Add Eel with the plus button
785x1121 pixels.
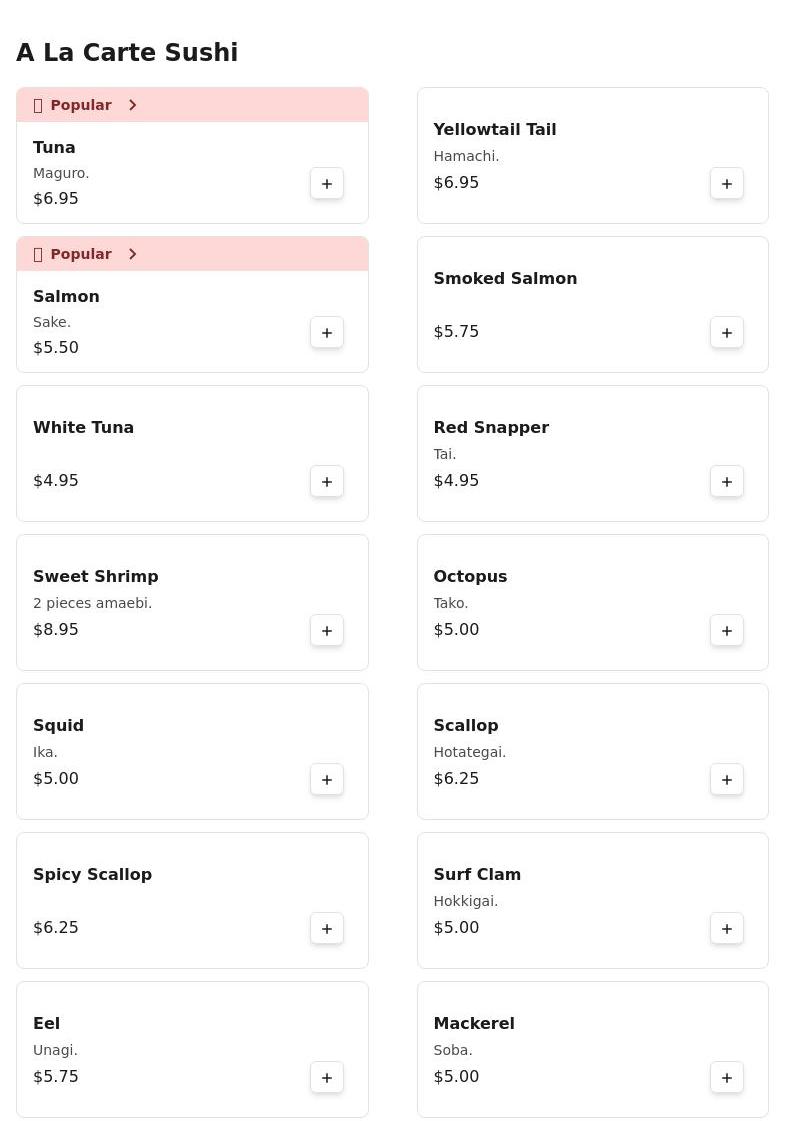click(327, 1078)
